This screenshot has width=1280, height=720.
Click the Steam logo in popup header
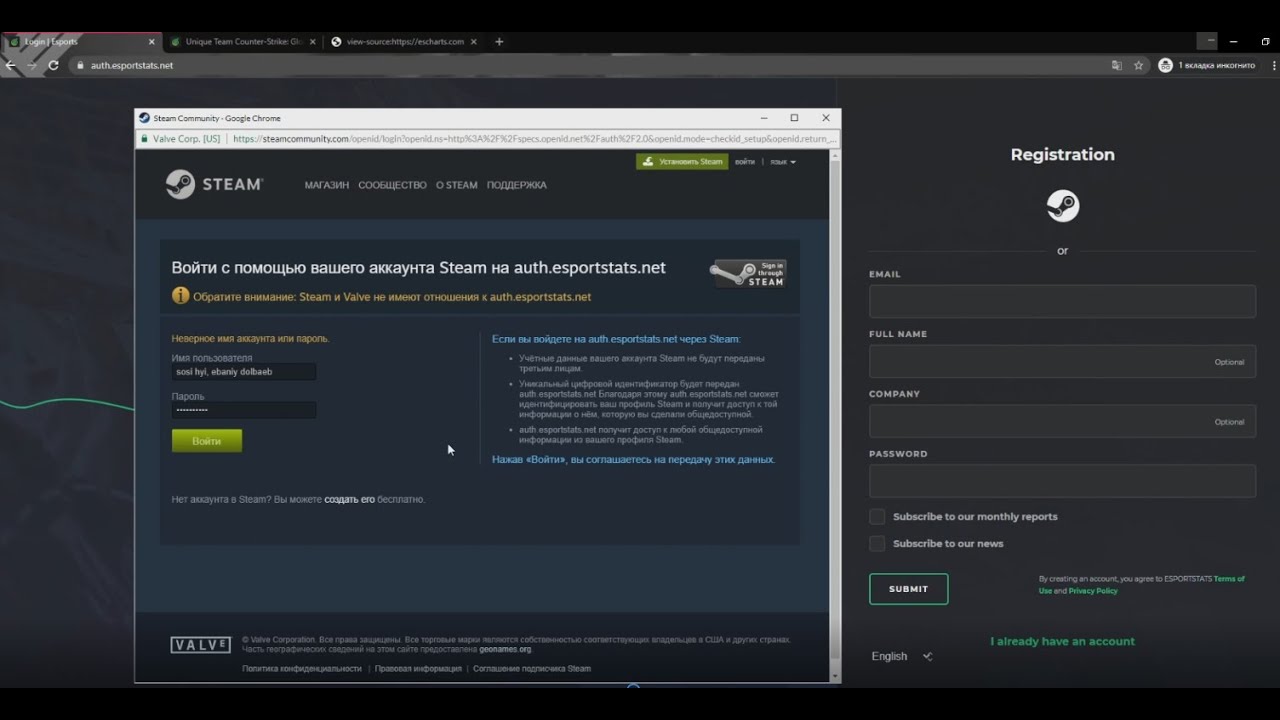pyautogui.click(x=214, y=184)
